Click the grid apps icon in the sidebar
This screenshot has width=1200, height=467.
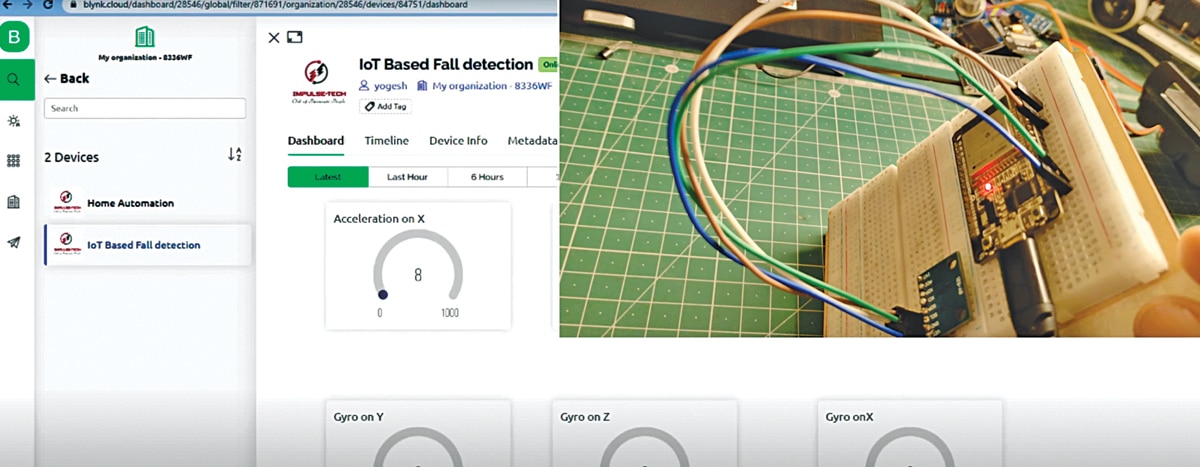pos(14,160)
